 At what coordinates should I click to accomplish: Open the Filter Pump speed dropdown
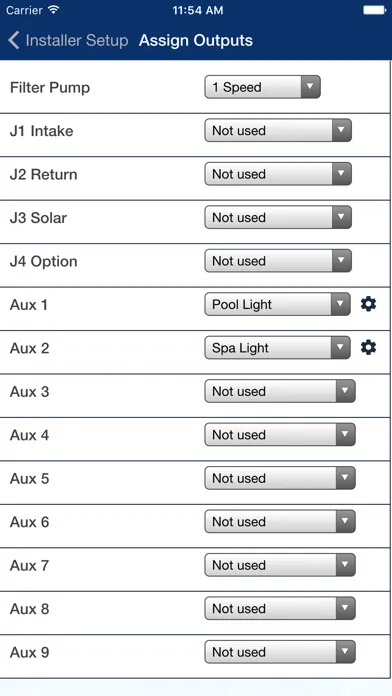pos(262,87)
